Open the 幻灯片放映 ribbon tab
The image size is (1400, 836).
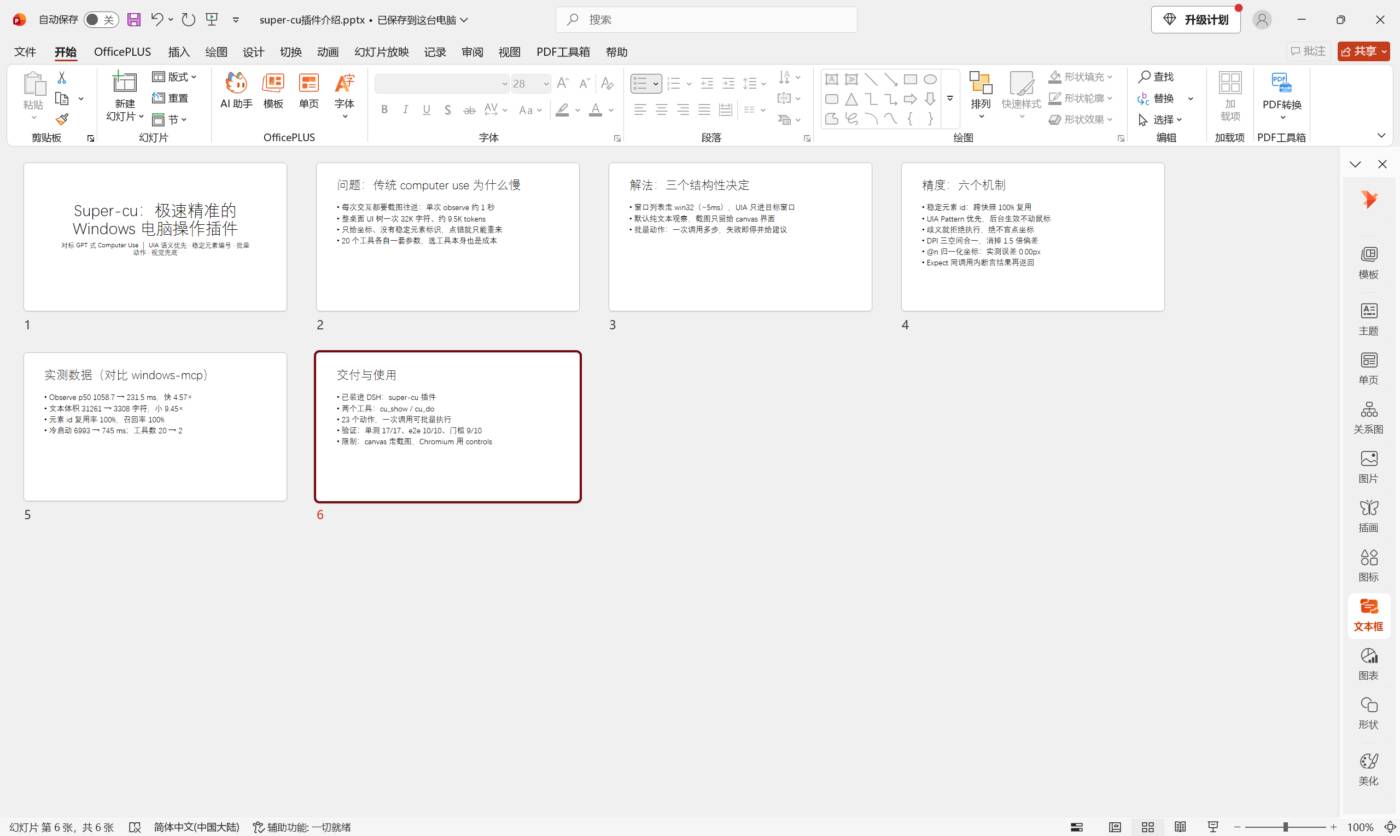pos(382,52)
